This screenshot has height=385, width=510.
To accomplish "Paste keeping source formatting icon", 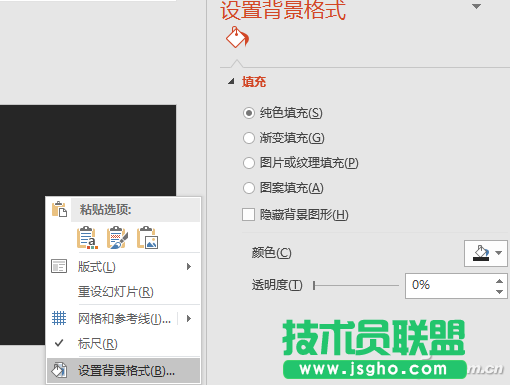I will click(117, 238).
